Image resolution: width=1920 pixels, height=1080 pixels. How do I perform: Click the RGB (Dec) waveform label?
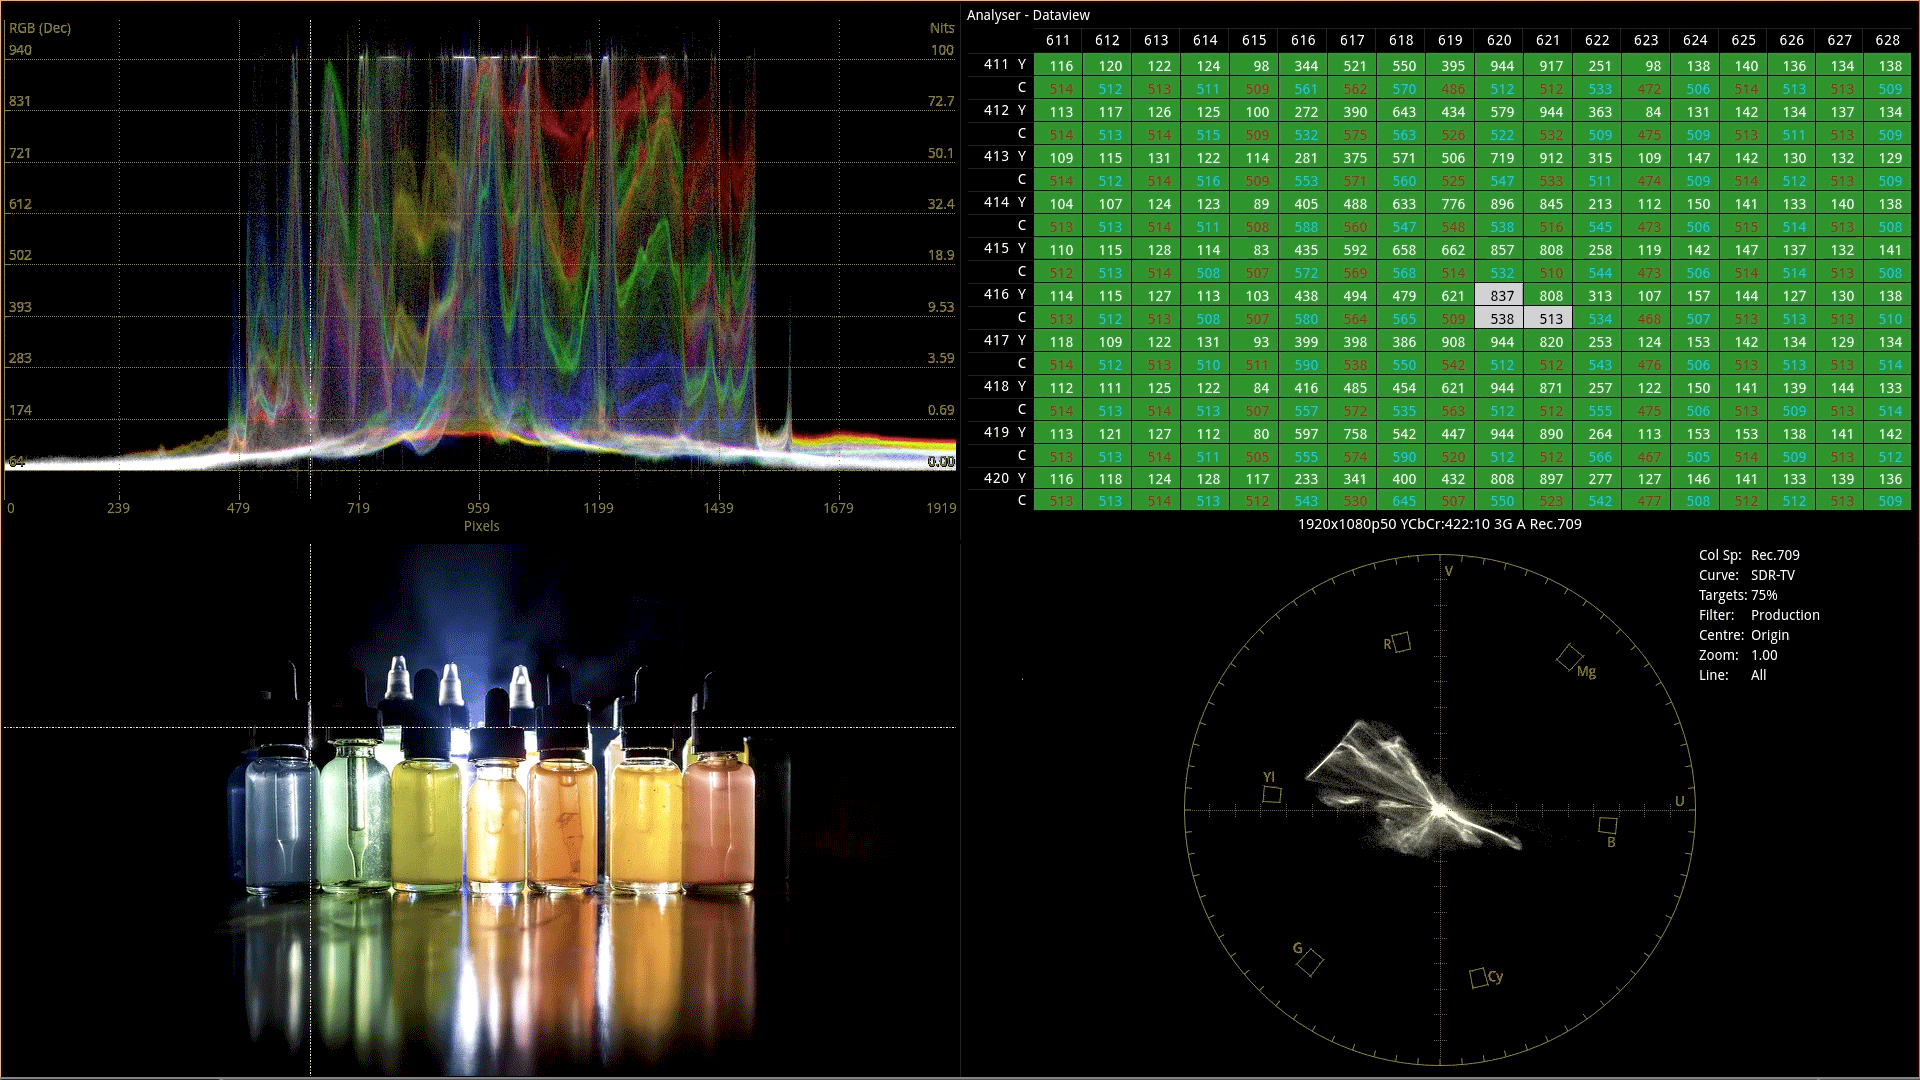tap(40, 28)
